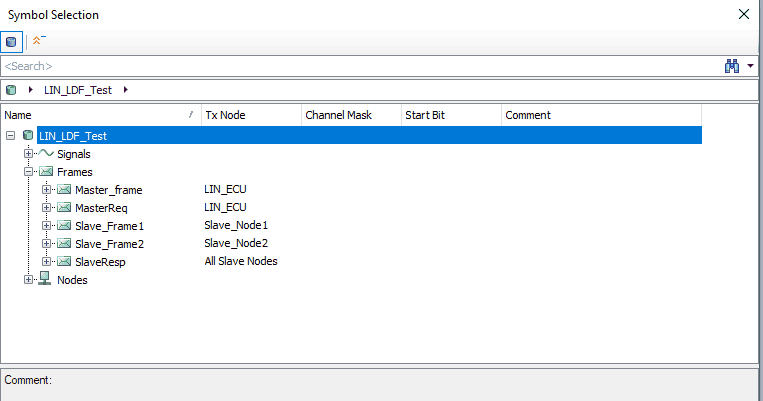This screenshot has height=401, width=763.
Task: Collapse the LIN_LDF_Test root node
Action: click(x=10, y=135)
